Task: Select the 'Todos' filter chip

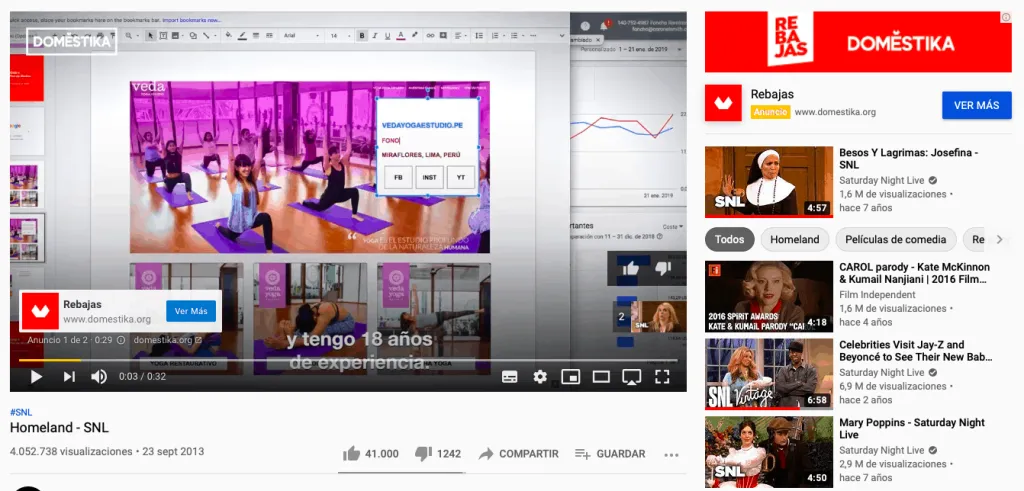Action: click(x=729, y=240)
